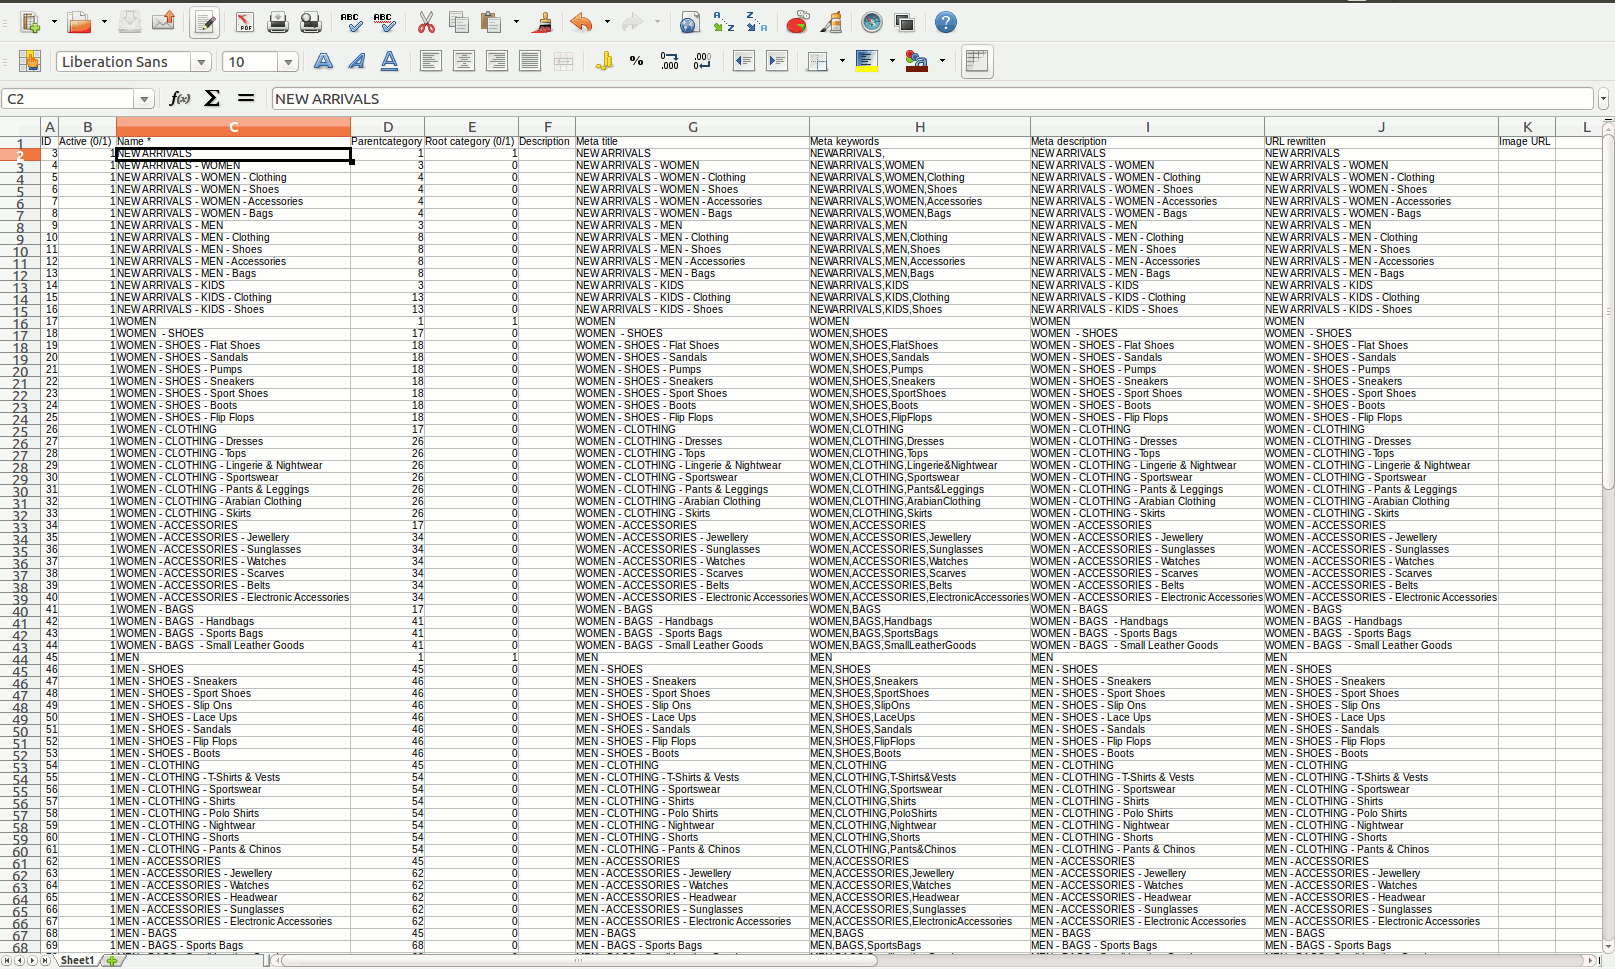
Task: Click formula input line NEW ARRIVALS
Action: coord(932,99)
